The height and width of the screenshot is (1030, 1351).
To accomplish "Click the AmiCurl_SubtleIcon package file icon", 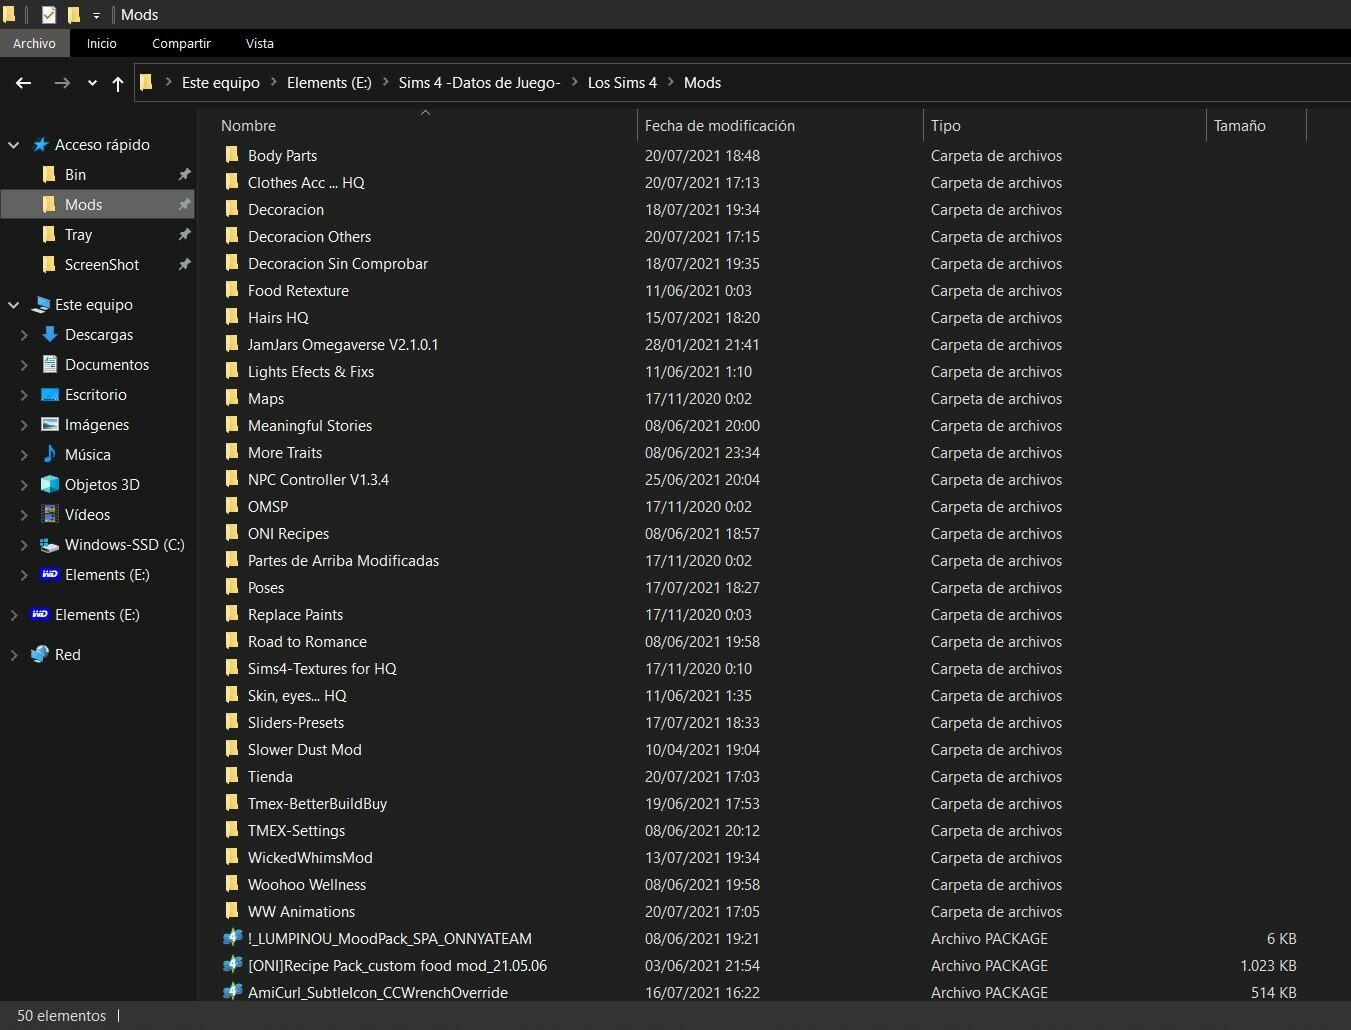I will [x=232, y=992].
